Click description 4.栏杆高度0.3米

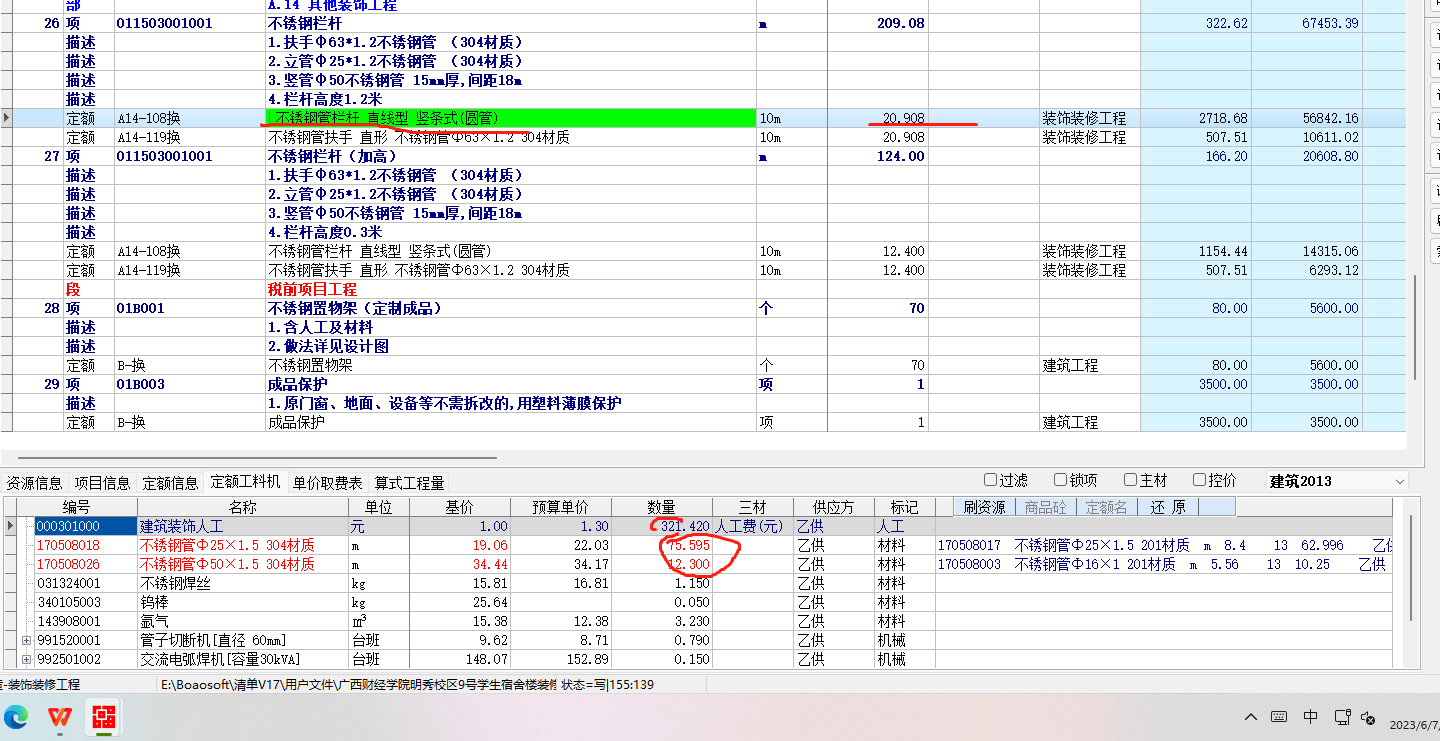[325, 232]
